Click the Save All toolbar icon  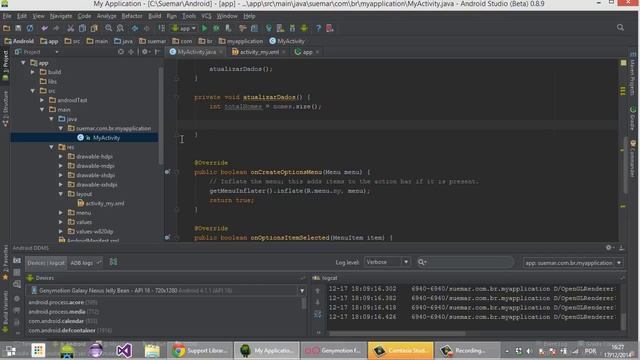click(18, 28)
